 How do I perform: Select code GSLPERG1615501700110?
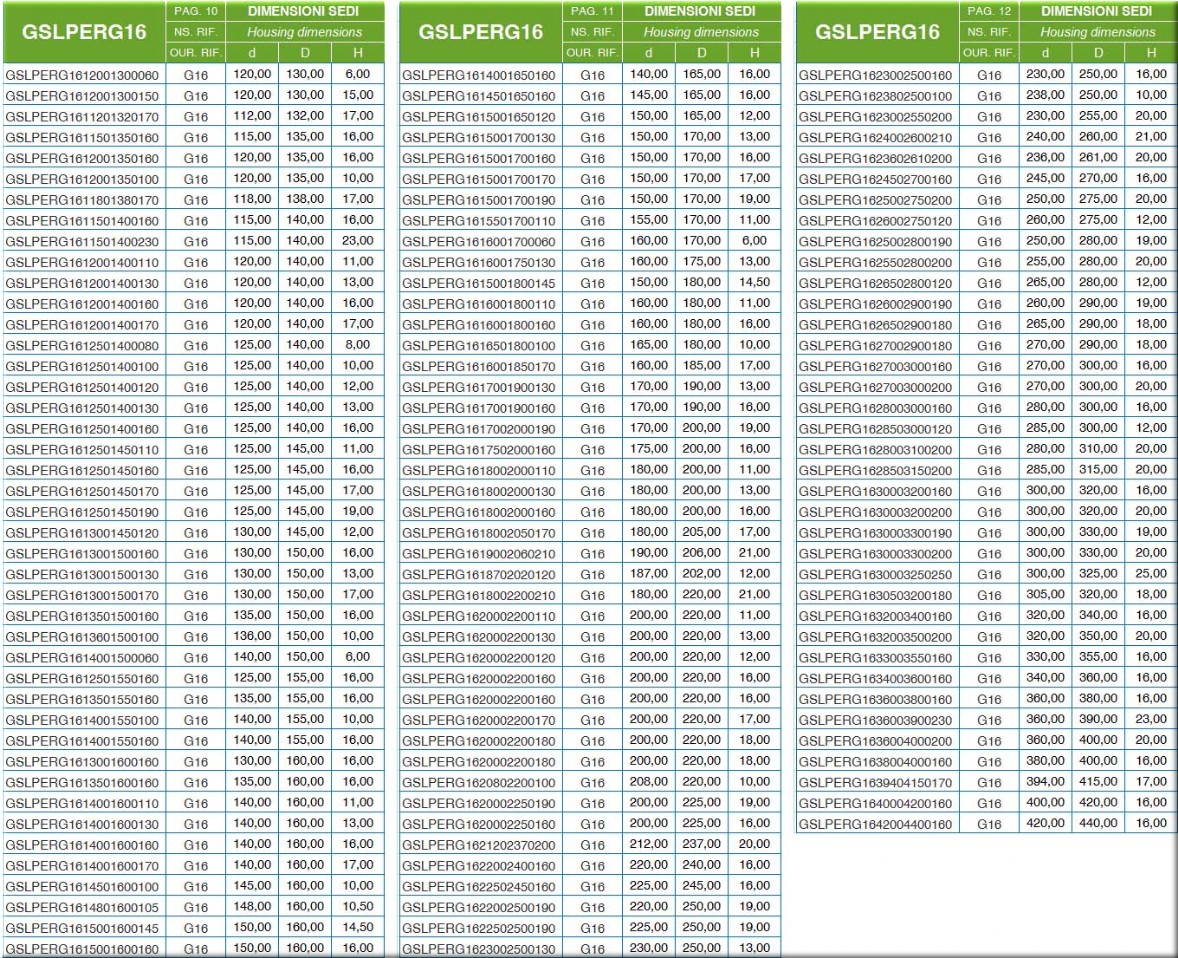click(x=479, y=221)
